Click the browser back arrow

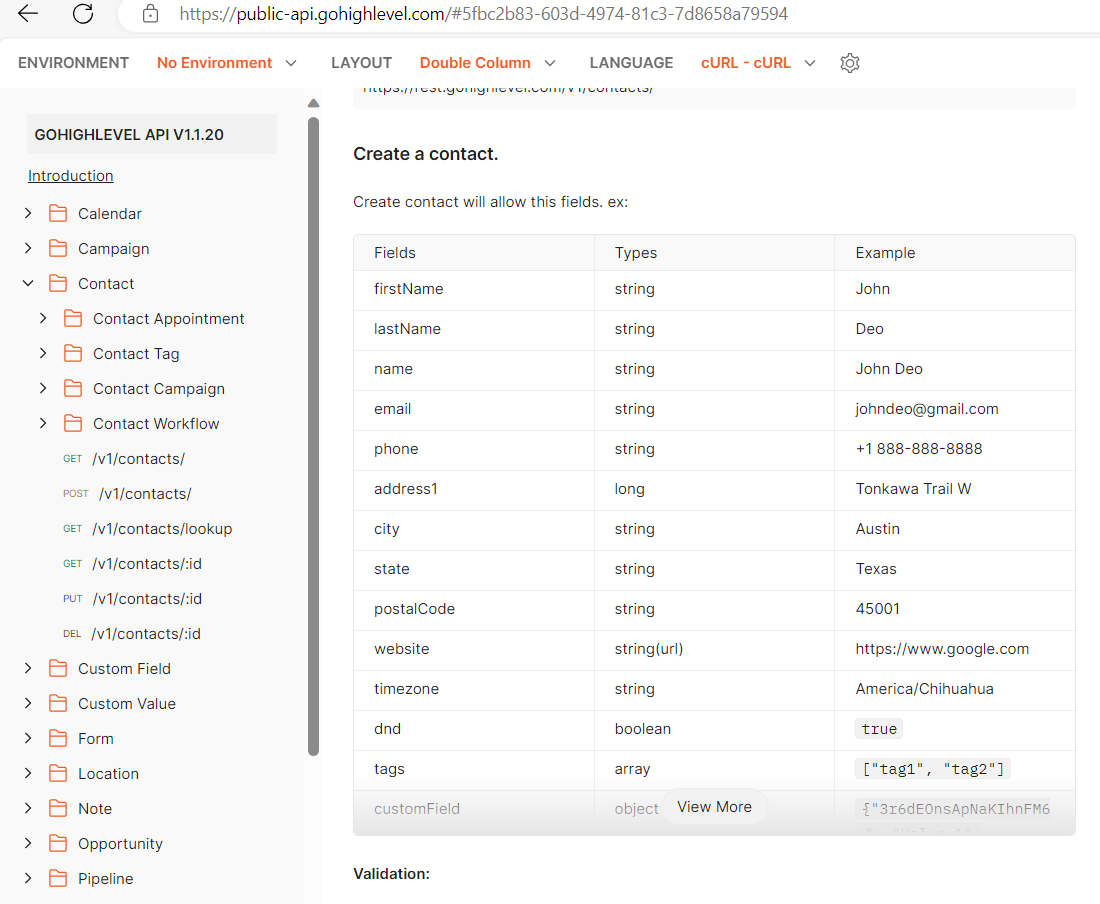tap(28, 14)
